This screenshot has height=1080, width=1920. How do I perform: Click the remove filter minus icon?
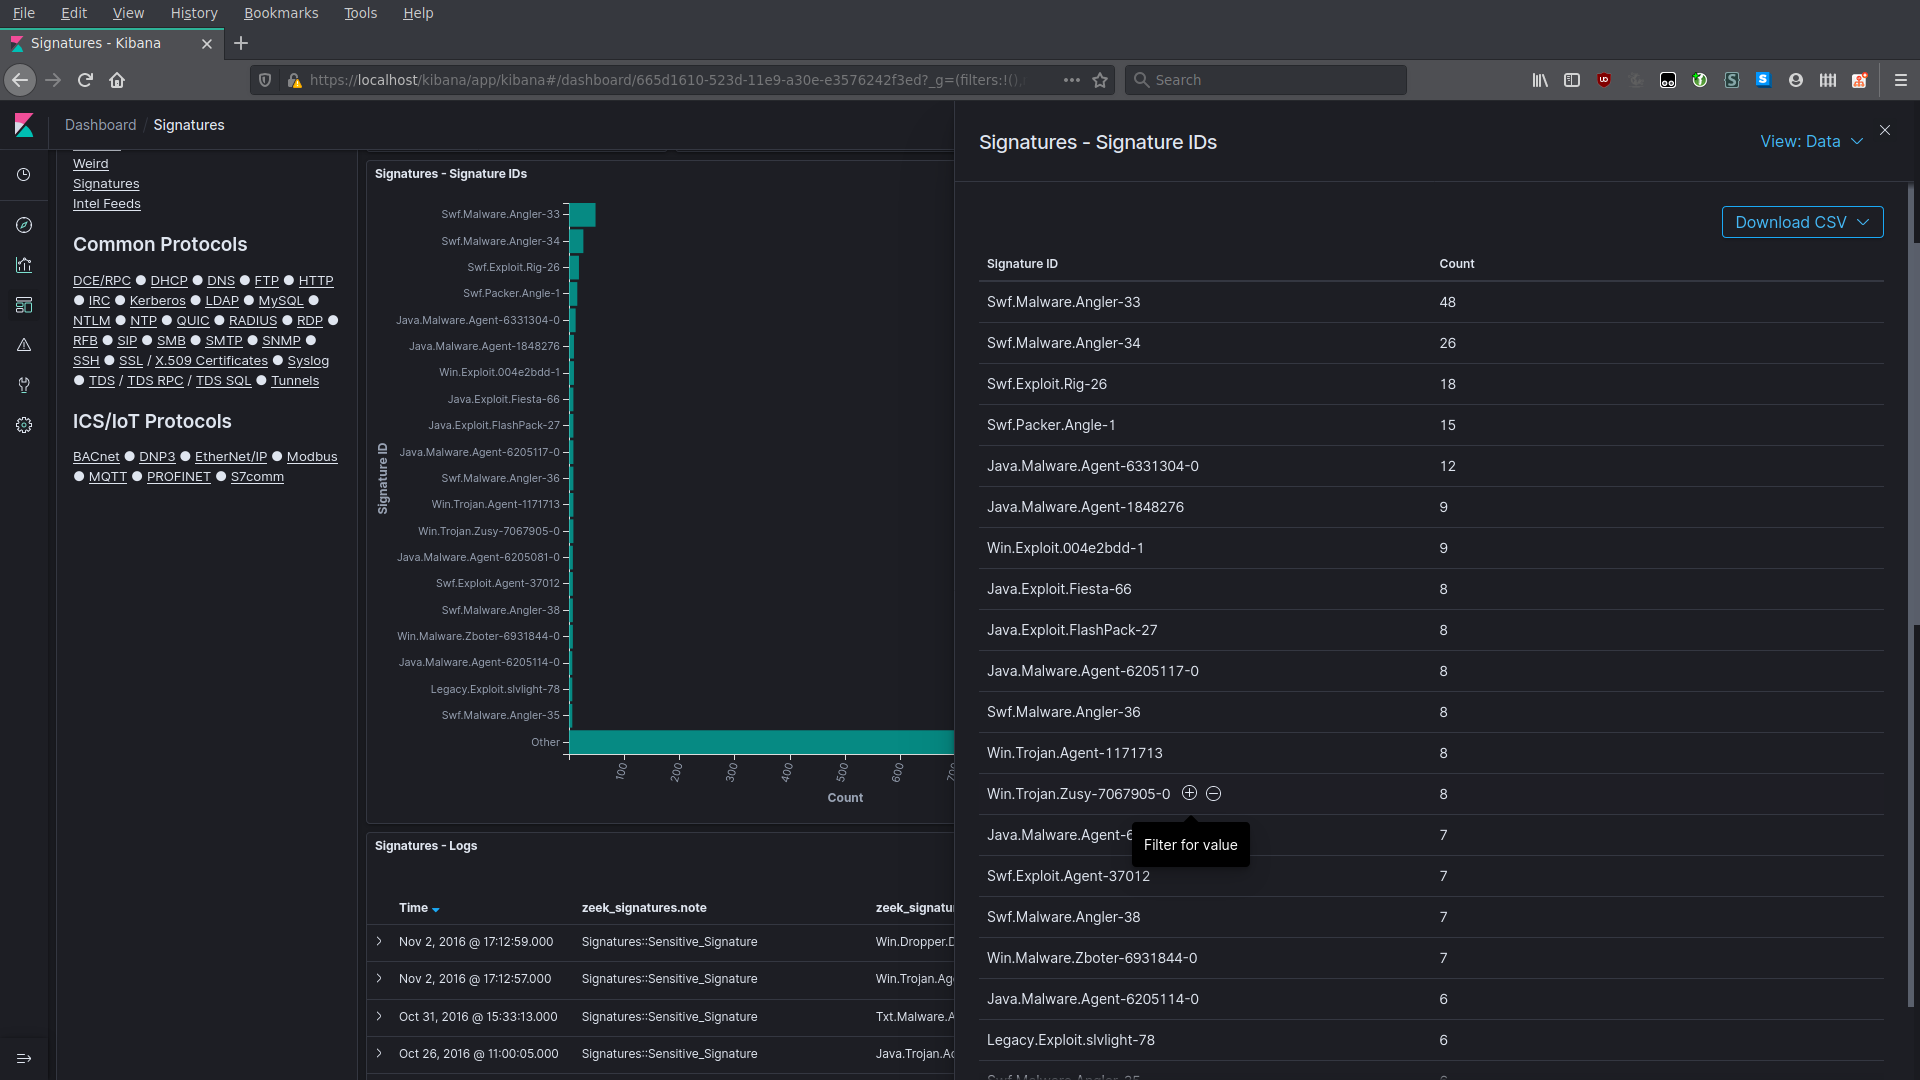(1213, 793)
